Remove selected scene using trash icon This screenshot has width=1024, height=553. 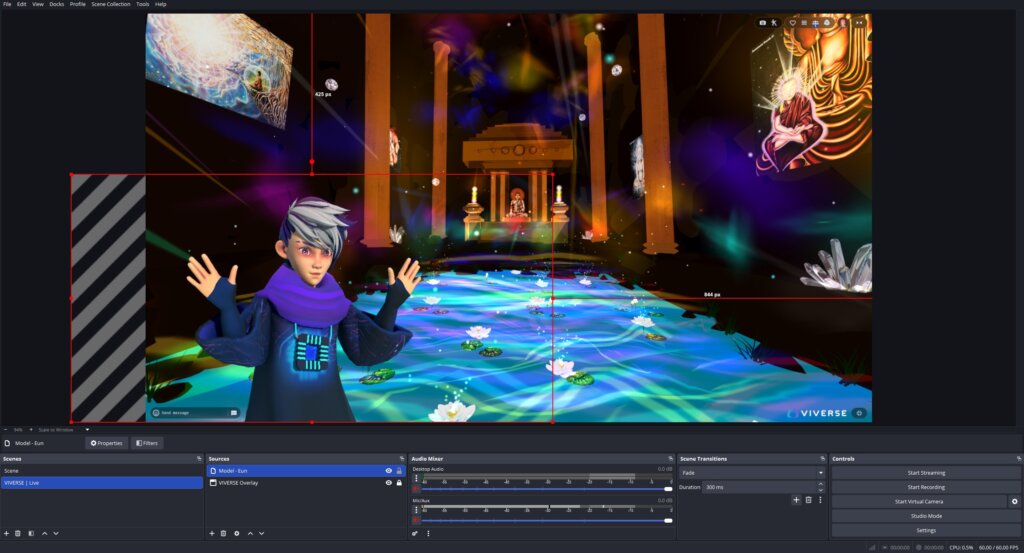pyautogui.click(x=18, y=533)
